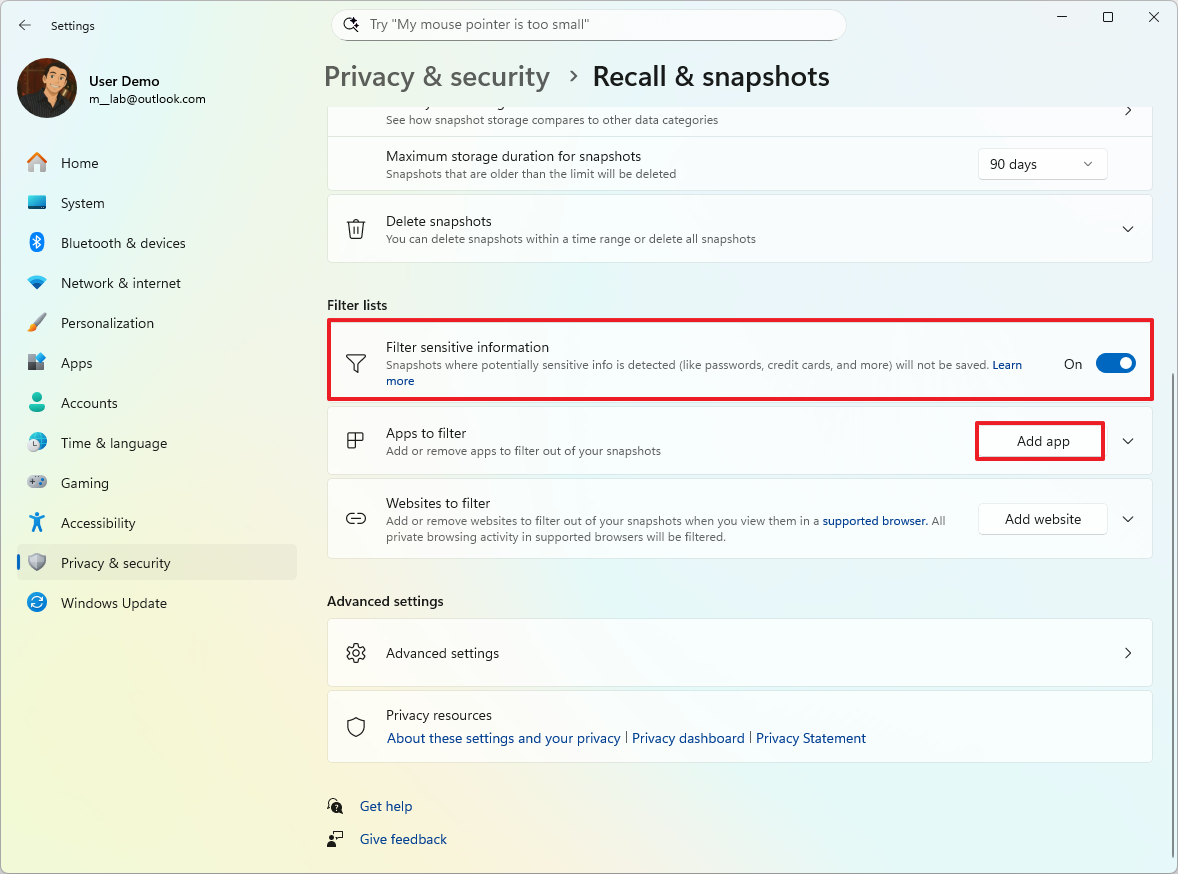1178x874 pixels.
Task: Click the Gaming controller icon in sidebar
Action: click(37, 483)
